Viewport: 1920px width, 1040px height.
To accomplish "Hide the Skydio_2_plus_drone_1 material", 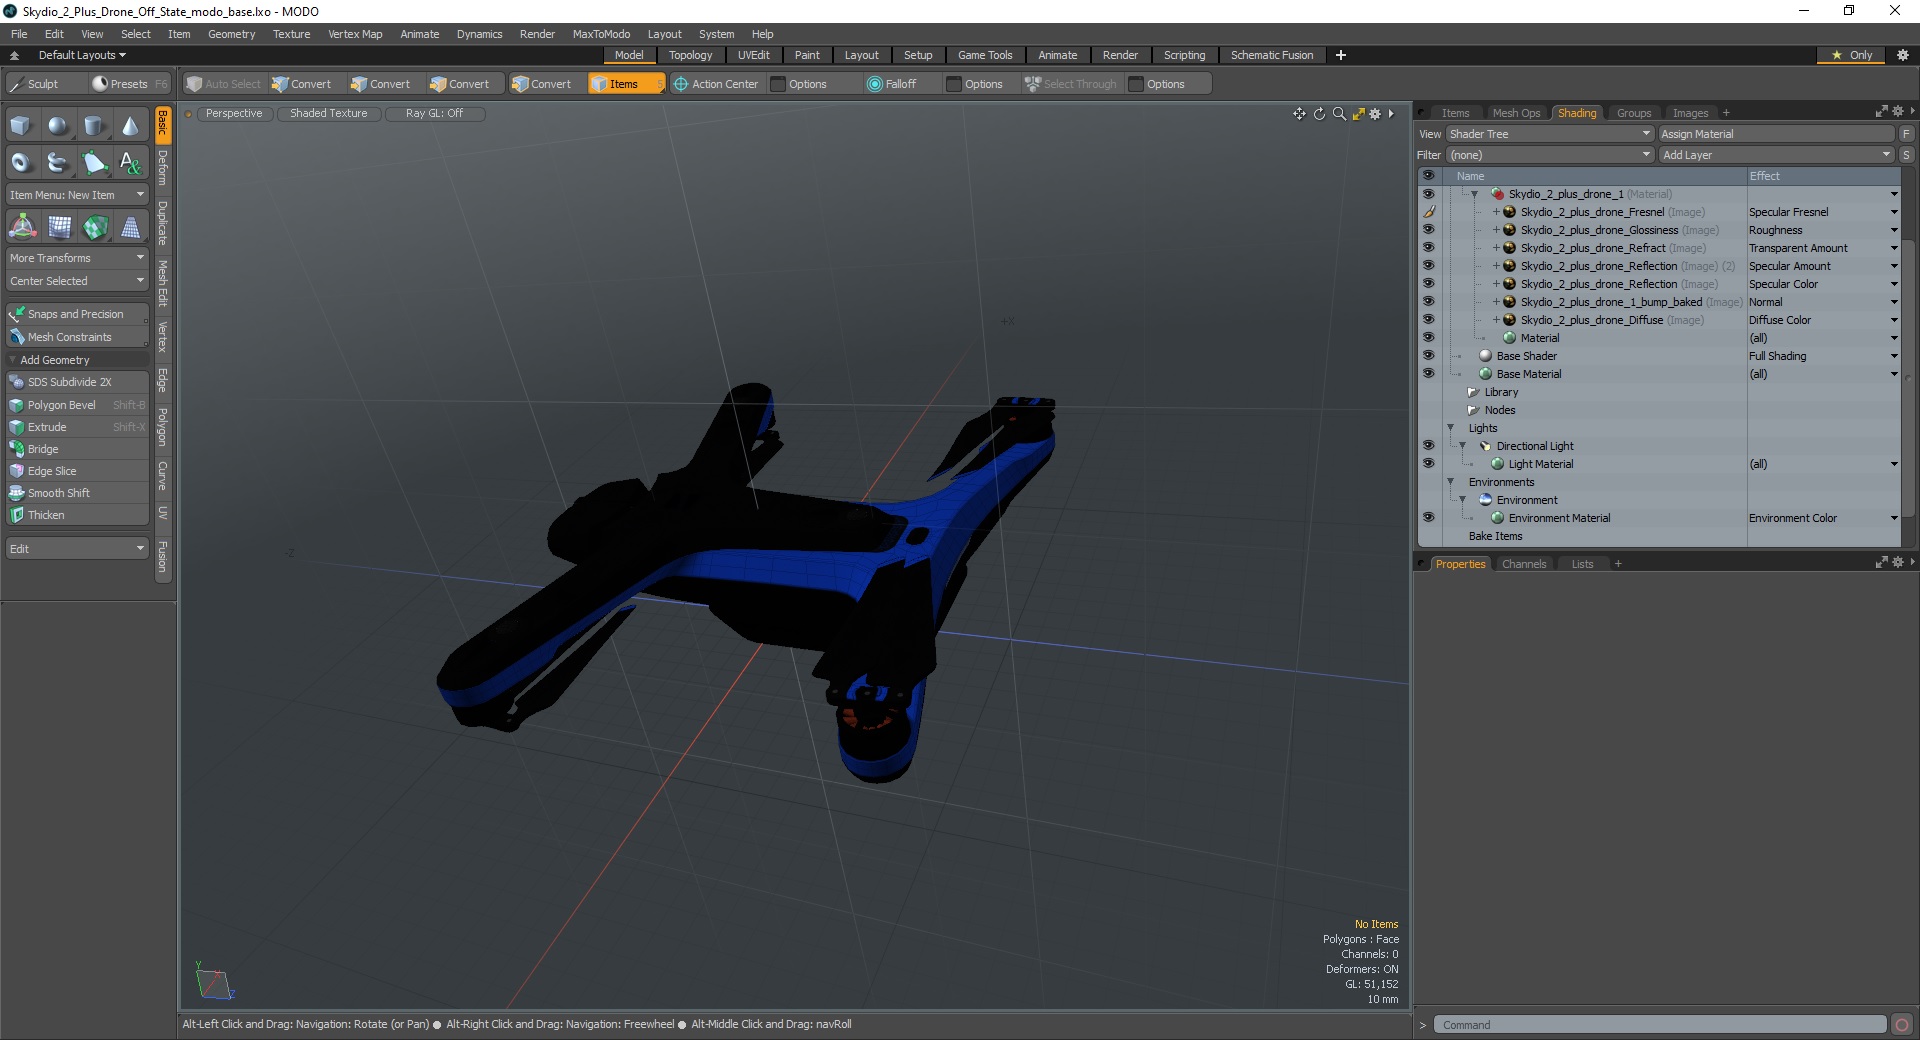I will (x=1428, y=194).
